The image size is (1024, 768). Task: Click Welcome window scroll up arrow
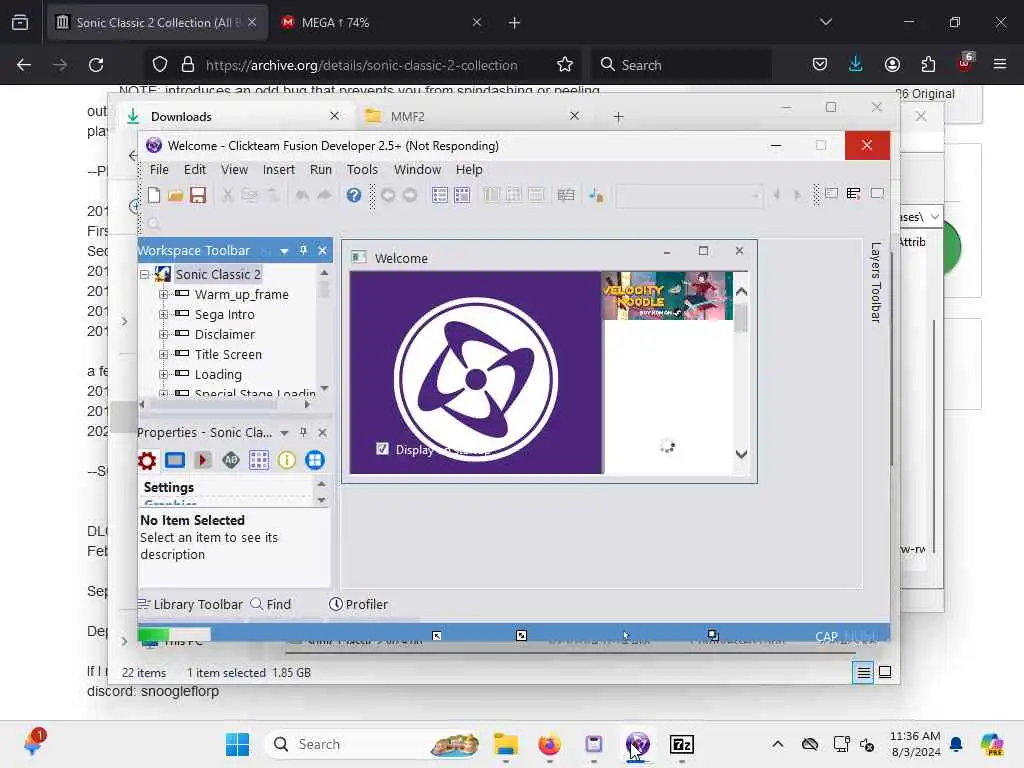[741, 292]
